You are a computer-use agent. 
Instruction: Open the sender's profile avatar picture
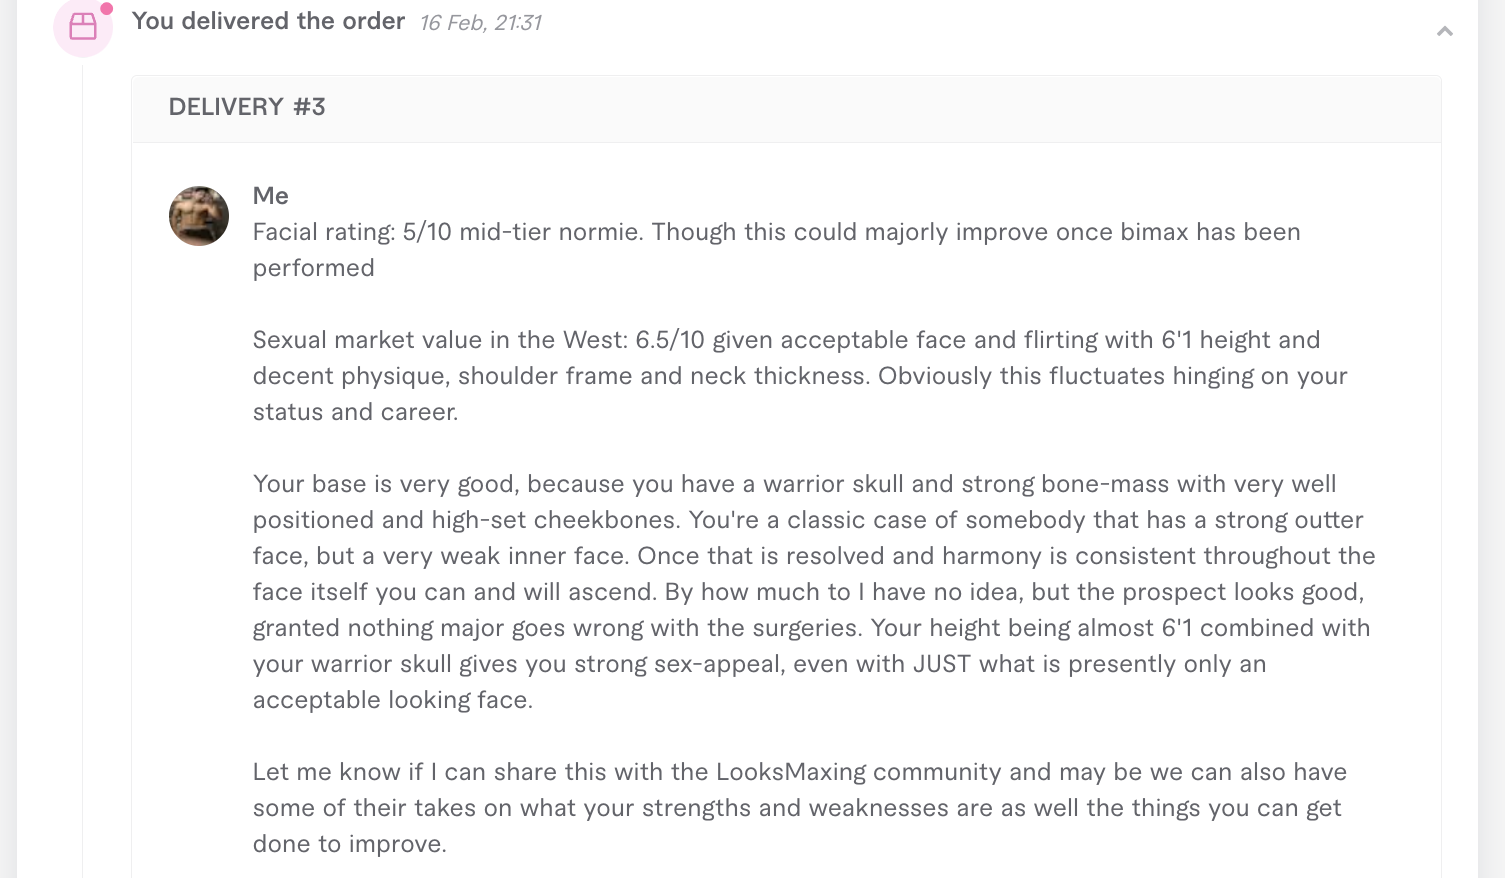click(x=199, y=216)
